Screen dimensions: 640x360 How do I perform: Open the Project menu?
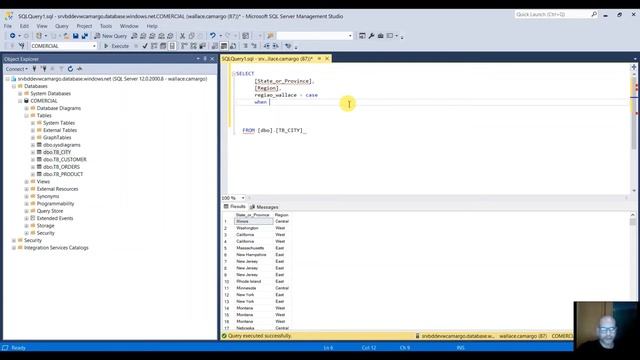pyautogui.click(x=84, y=26)
